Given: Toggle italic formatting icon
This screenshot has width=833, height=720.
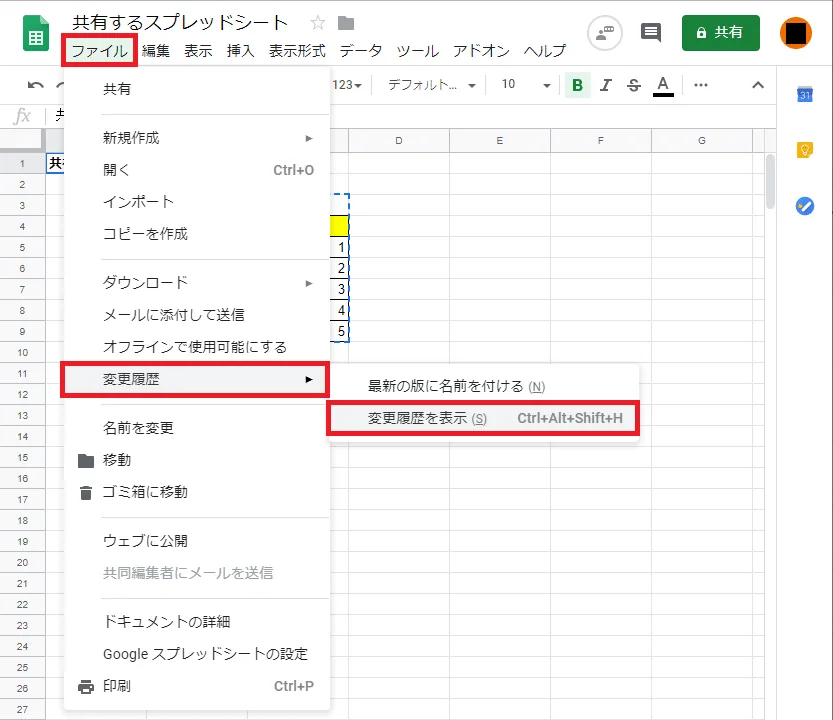Looking at the screenshot, I should (606, 85).
